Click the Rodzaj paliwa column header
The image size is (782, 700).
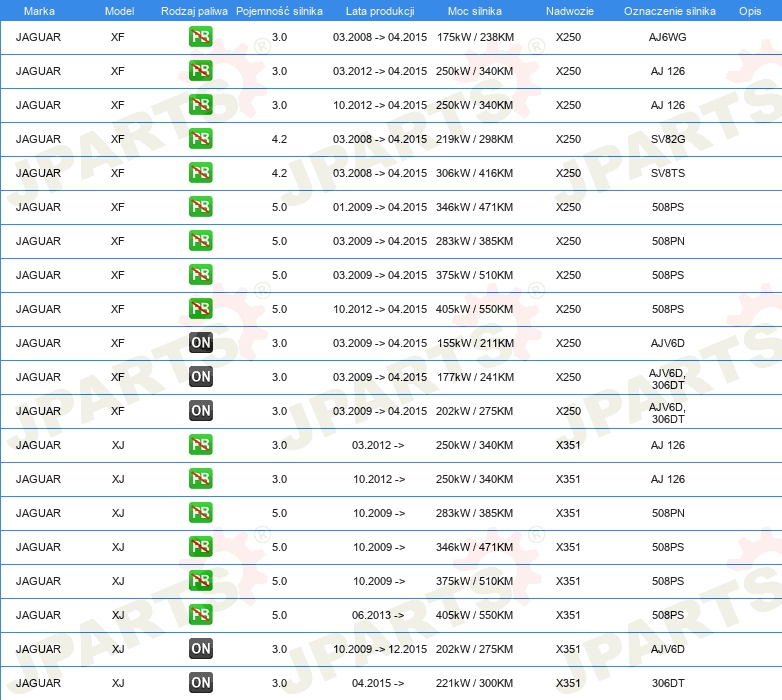point(194,11)
